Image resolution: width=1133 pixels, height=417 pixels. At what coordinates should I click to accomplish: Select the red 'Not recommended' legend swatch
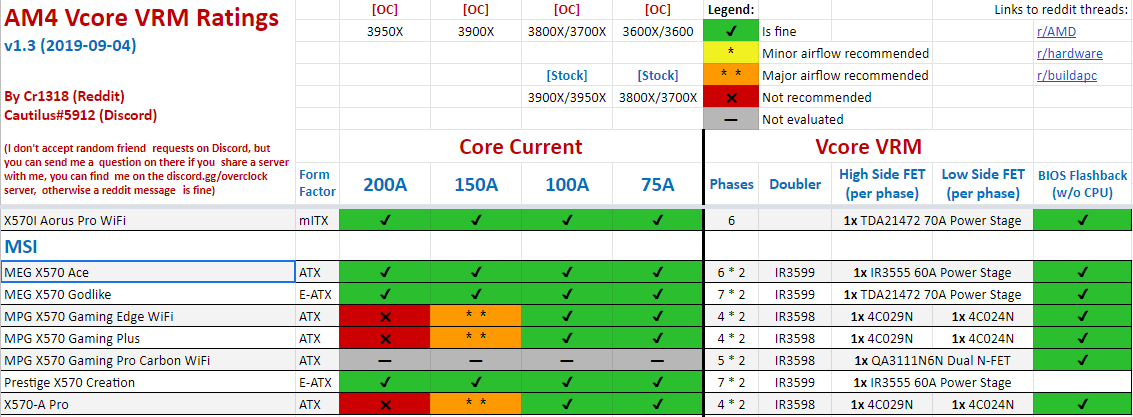point(731,97)
